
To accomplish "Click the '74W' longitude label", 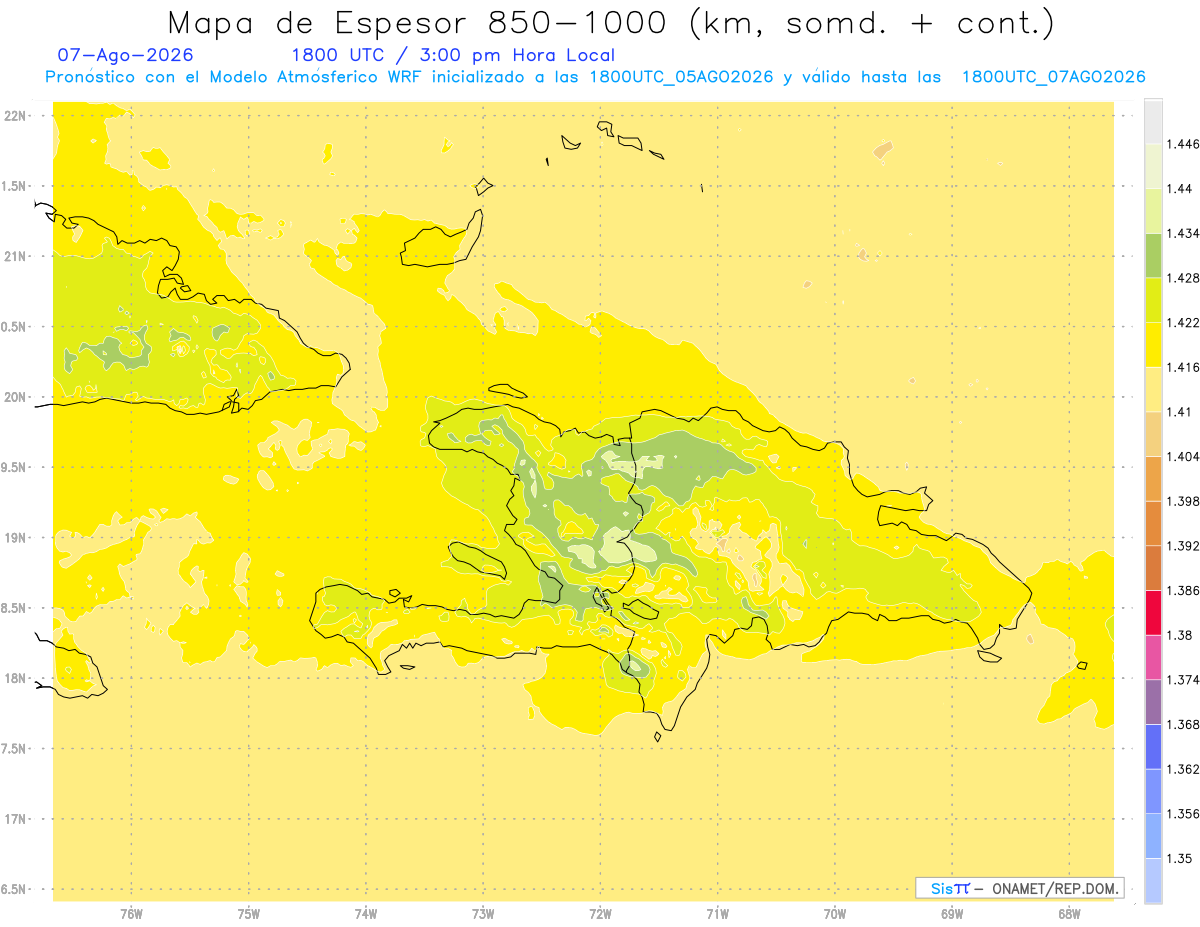I will [x=365, y=914].
